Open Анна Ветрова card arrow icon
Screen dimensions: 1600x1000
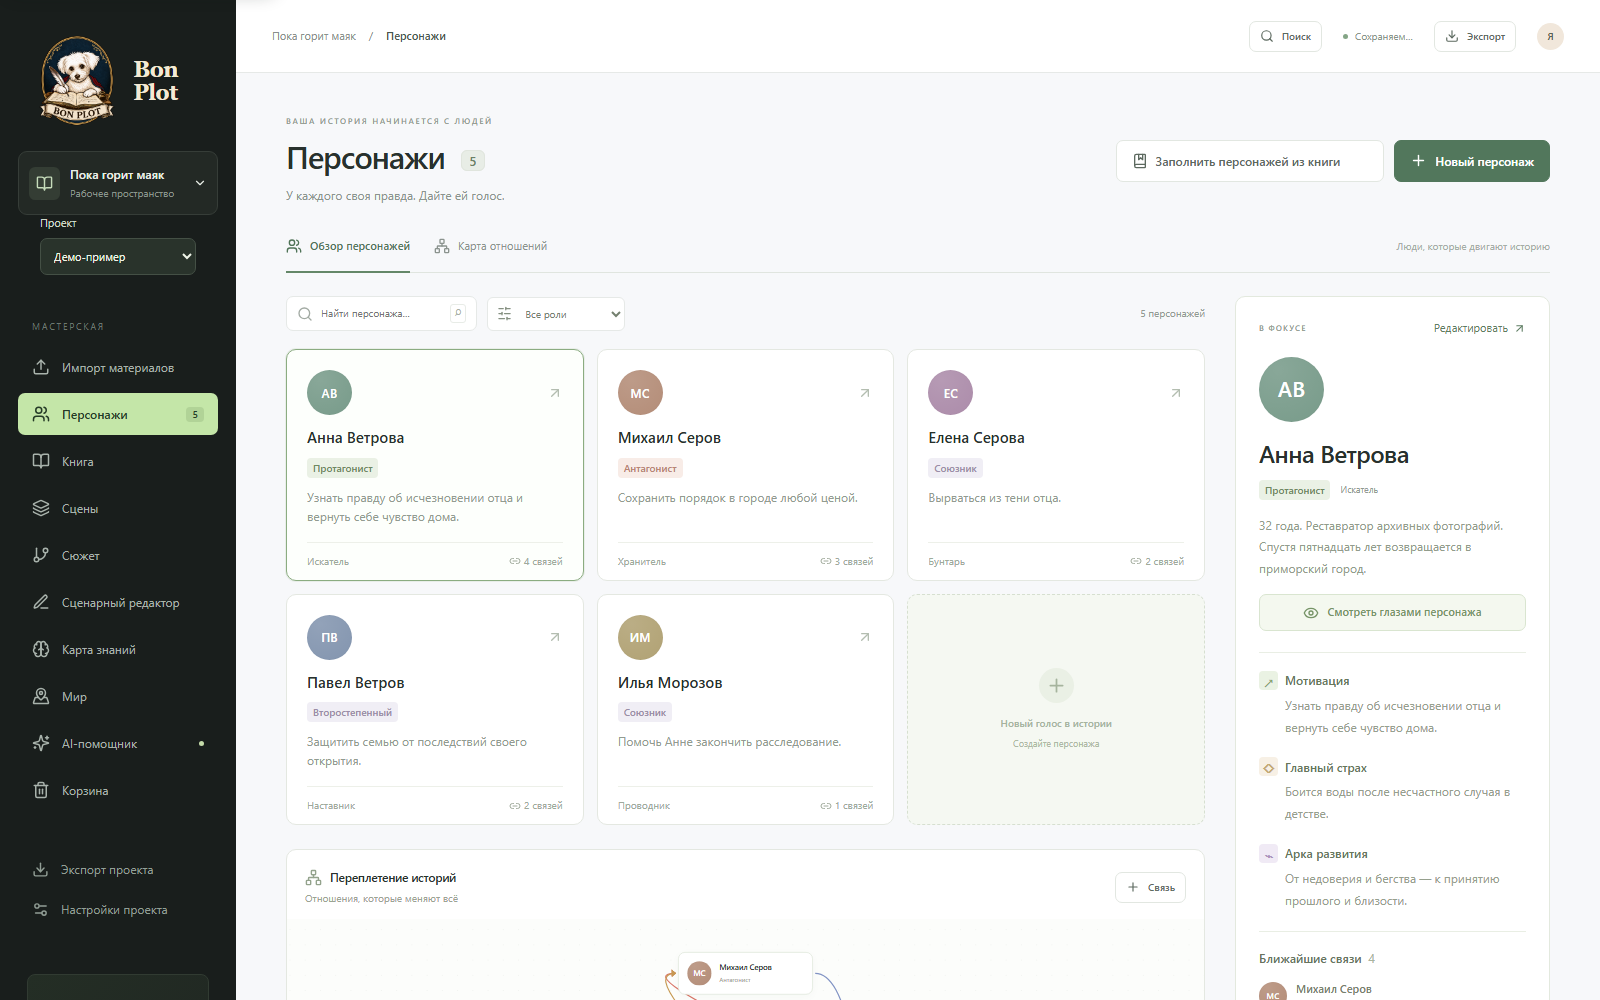[x=555, y=393]
